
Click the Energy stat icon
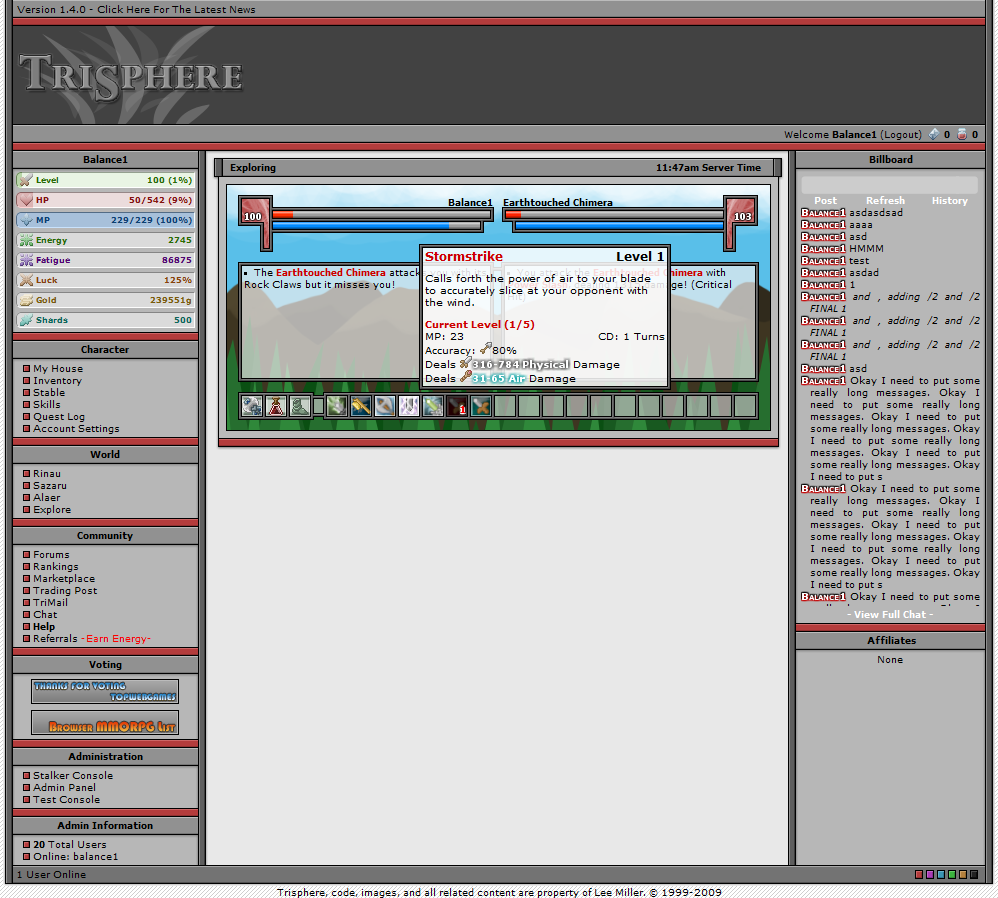point(25,240)
